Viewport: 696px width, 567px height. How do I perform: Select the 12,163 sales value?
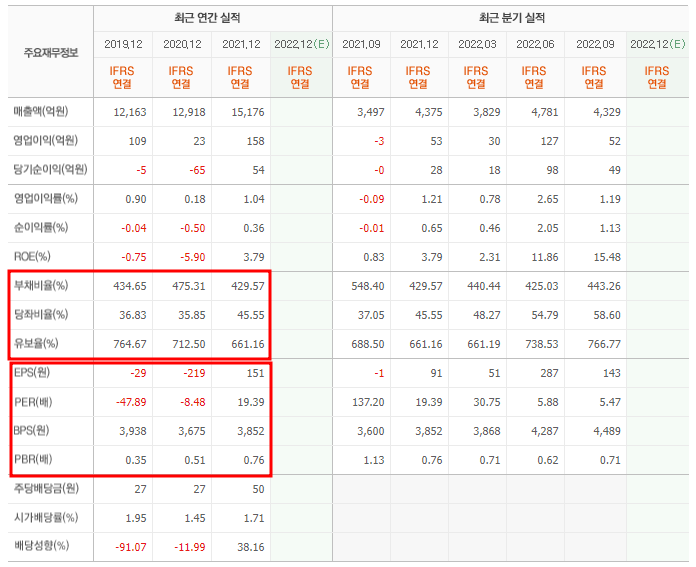[x=130, y=112]
